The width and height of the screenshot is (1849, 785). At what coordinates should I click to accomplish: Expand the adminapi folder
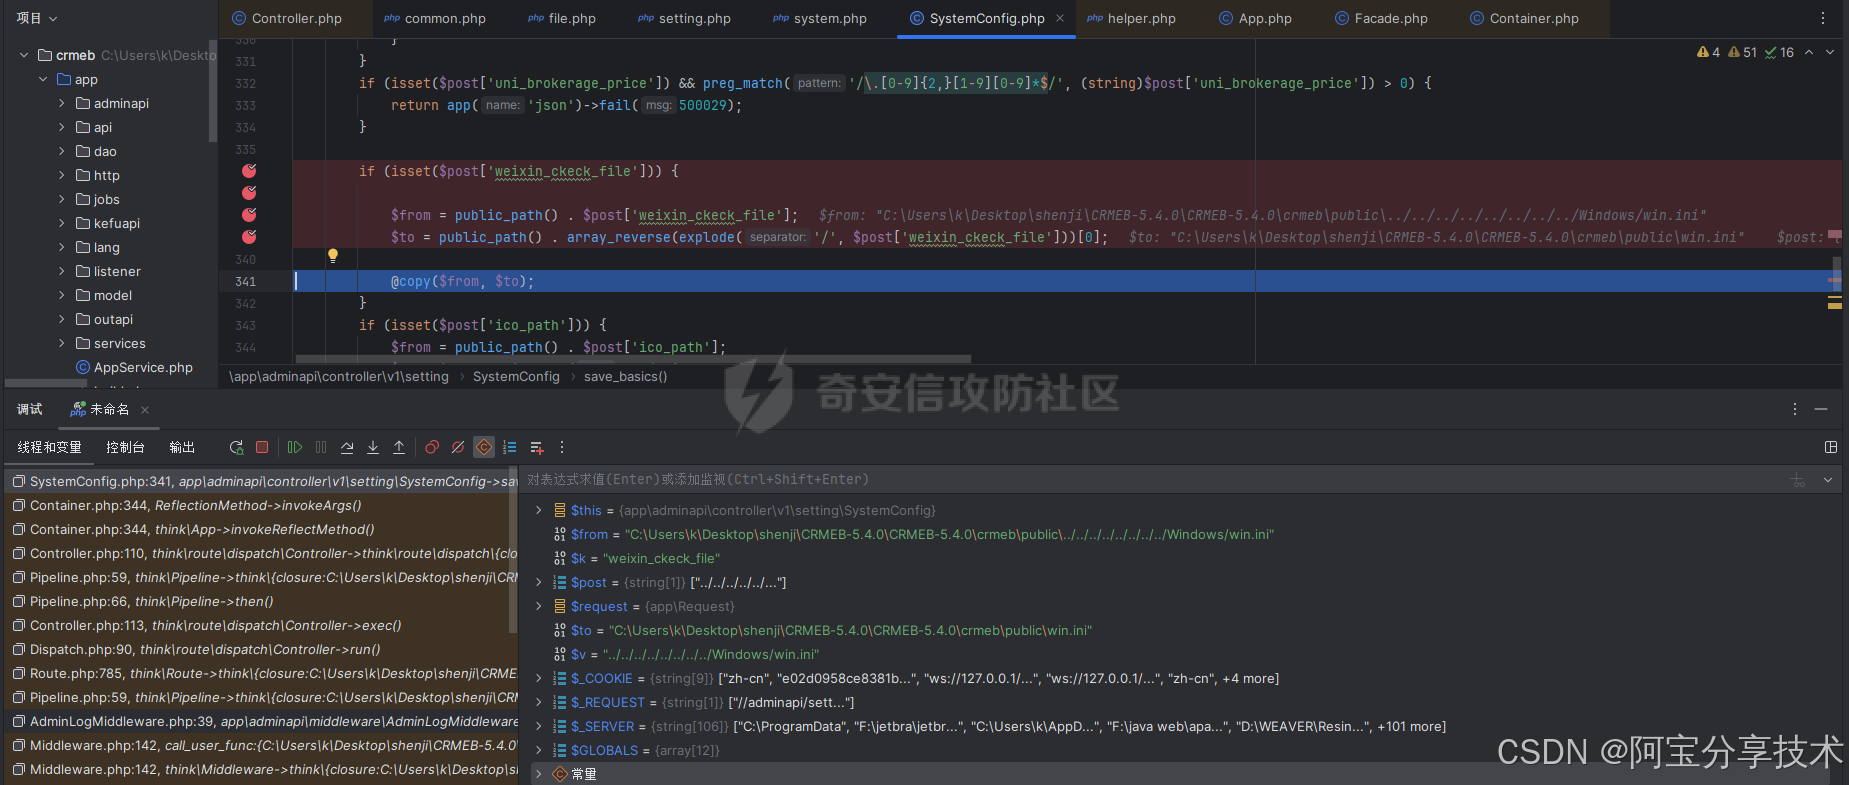coord(62,103)
